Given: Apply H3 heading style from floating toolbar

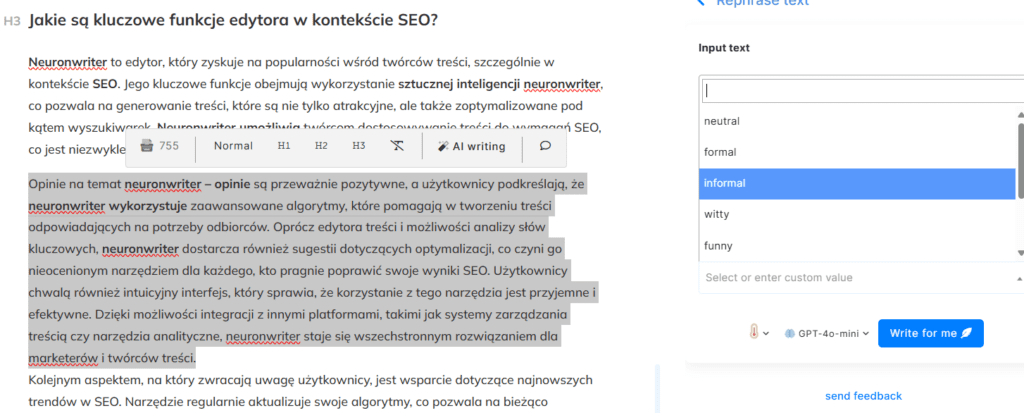Looking at the screenshot, I should pos(359,146).
